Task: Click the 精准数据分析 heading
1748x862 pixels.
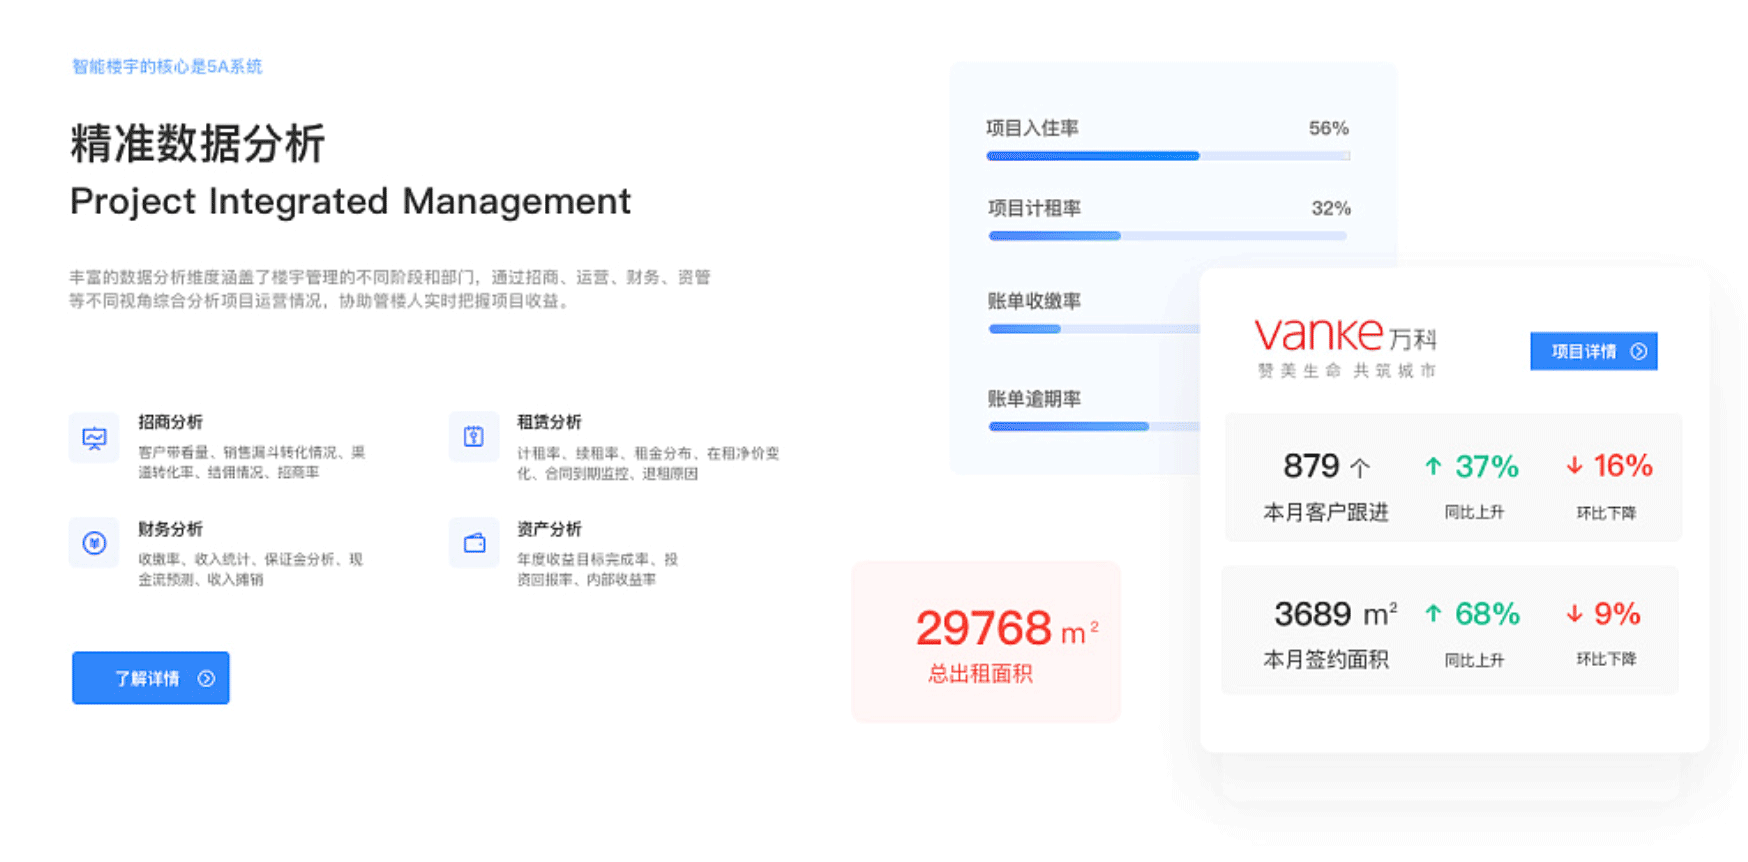Action: [198, 143]
